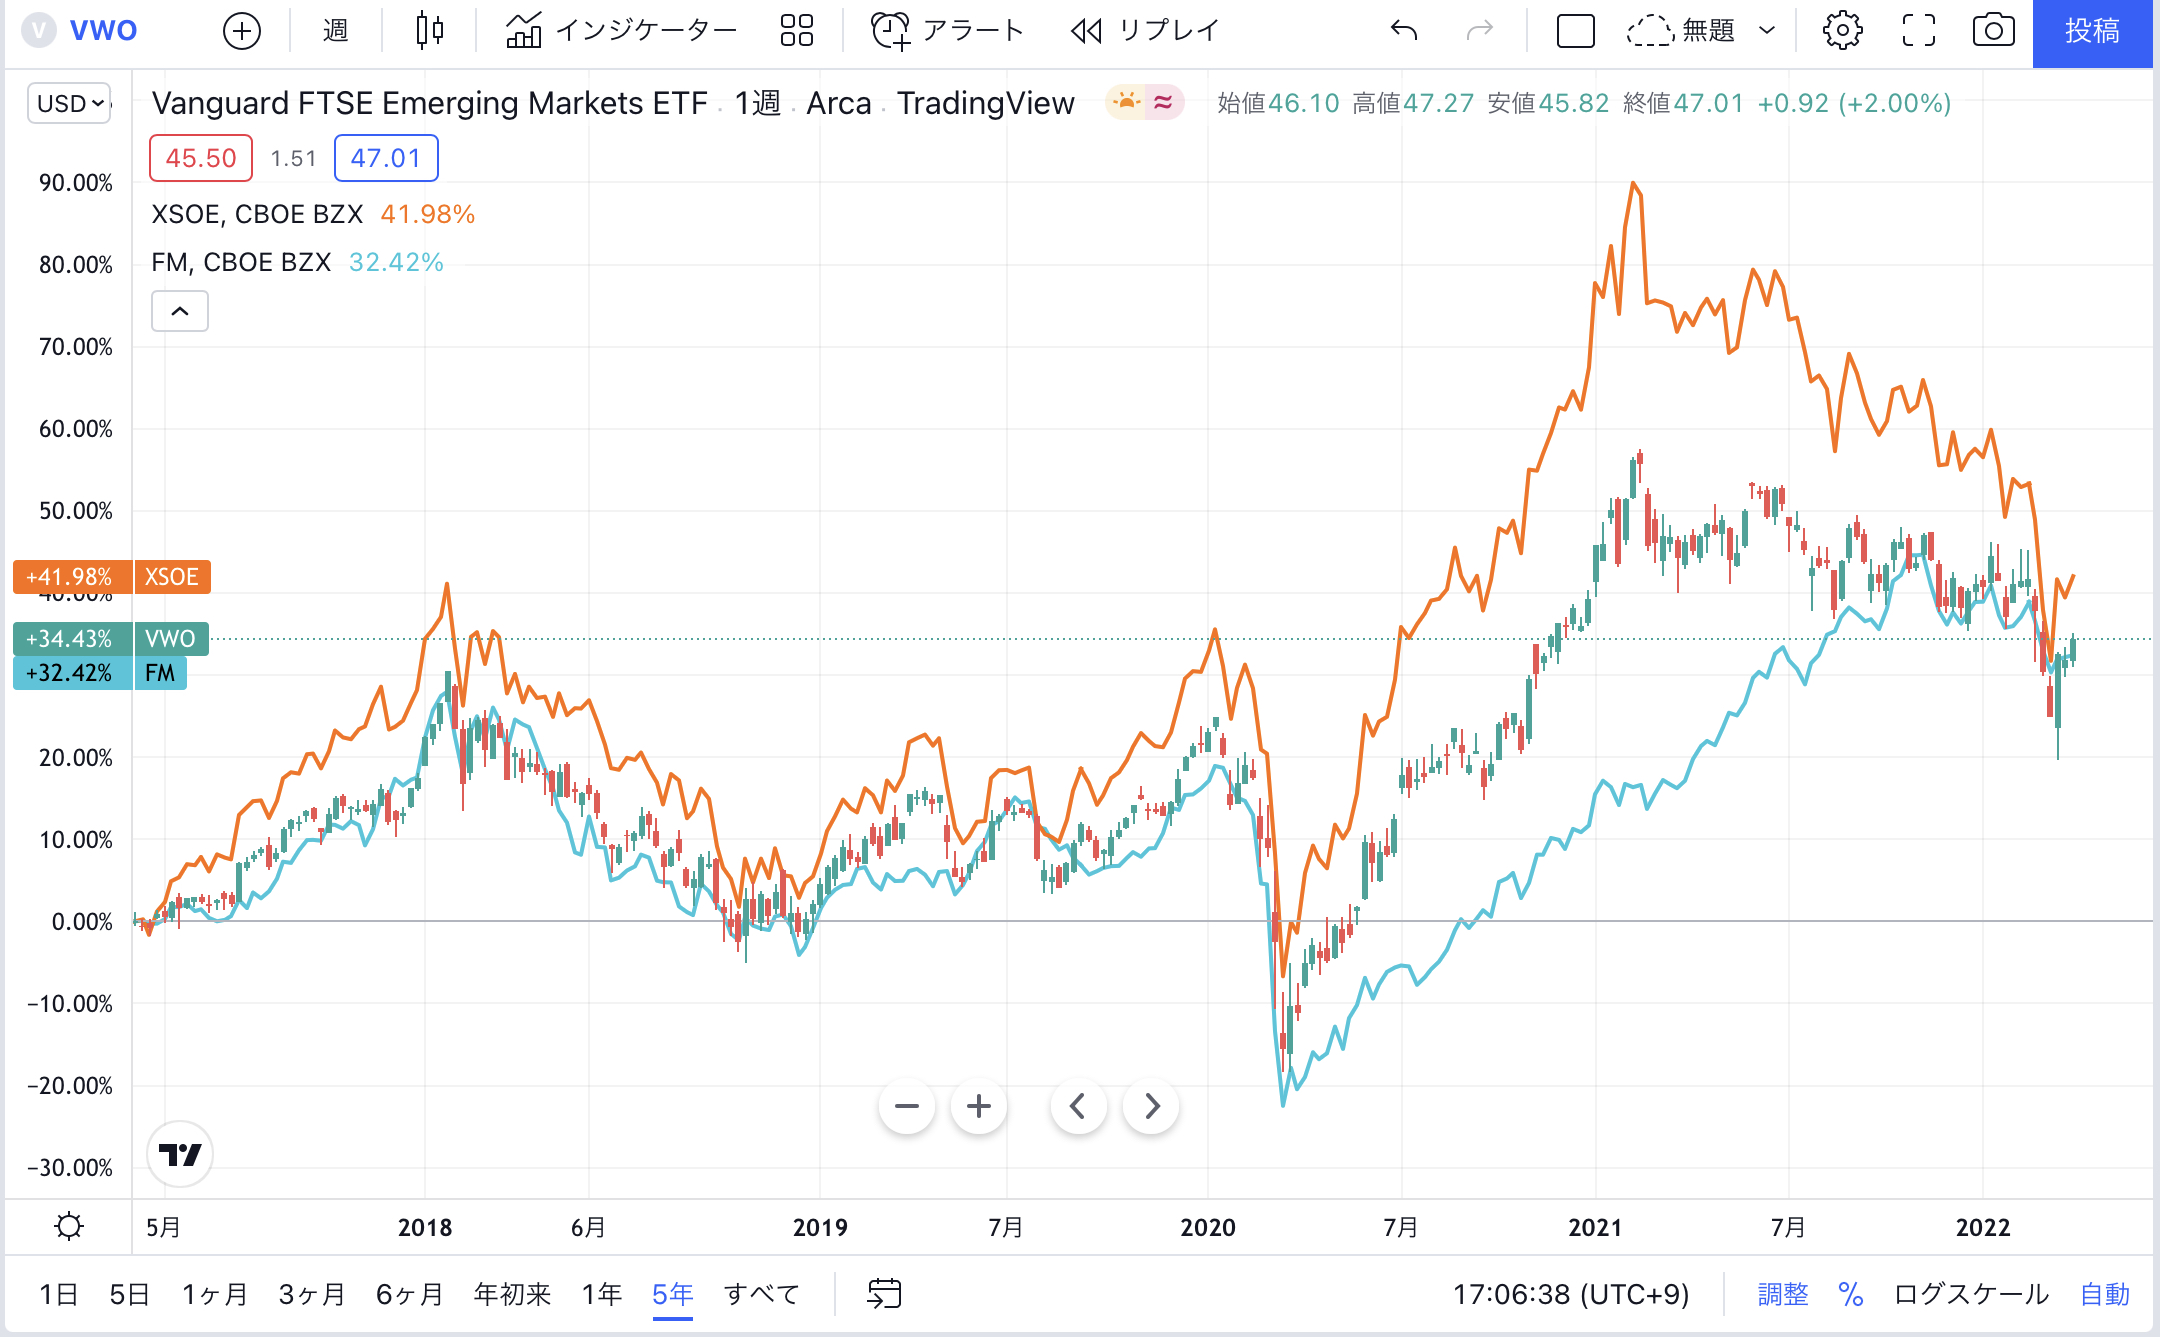Click the green VWO +34.43% price label
The width and height of the screenshot is (2160, 1337).
point(110,639)
